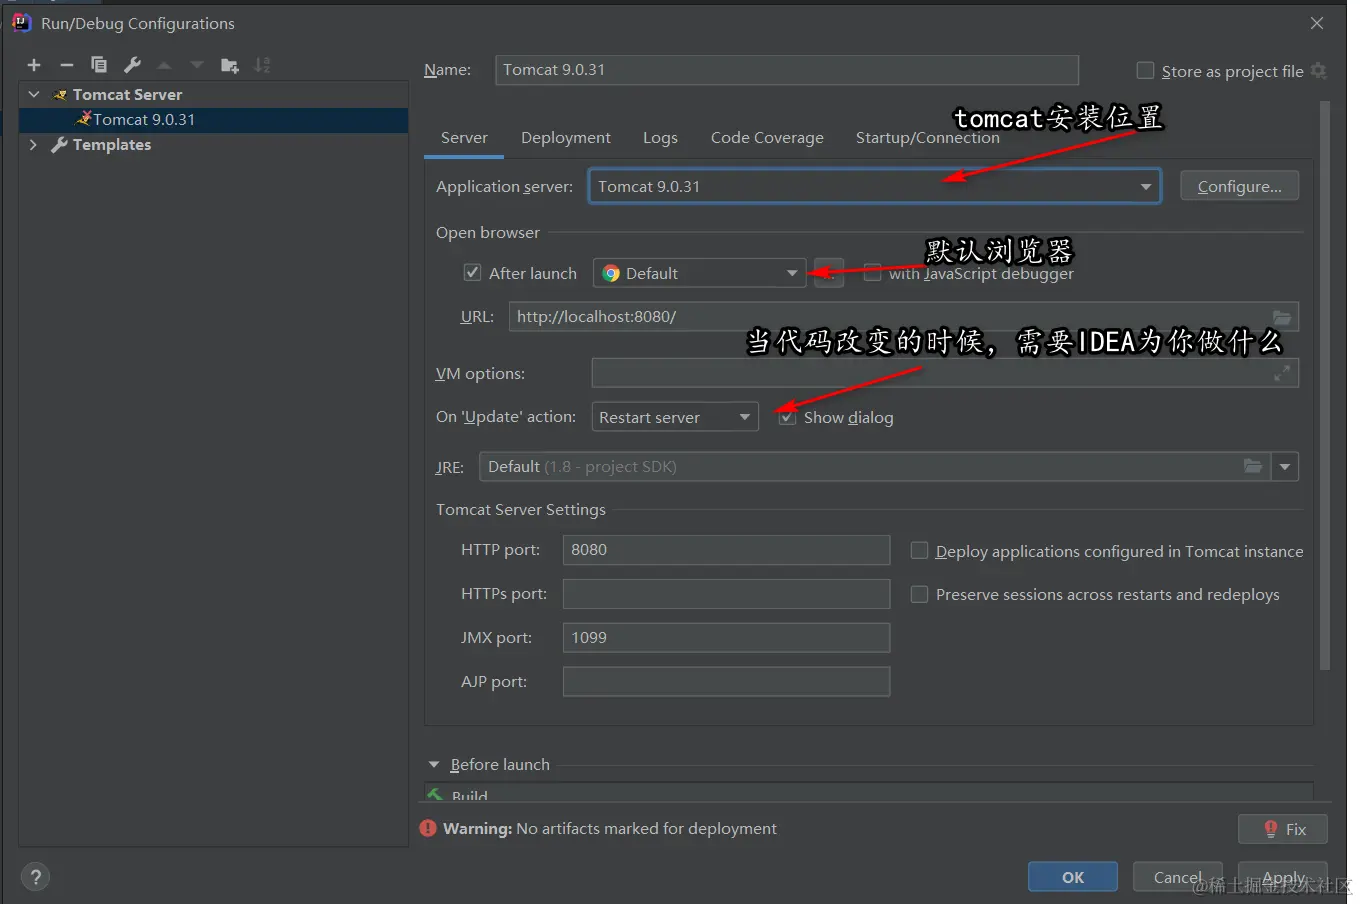1360x904 pixels.
Task: Expand the Templates tree node
Action: pyautogui.click(x=34, y=145)
